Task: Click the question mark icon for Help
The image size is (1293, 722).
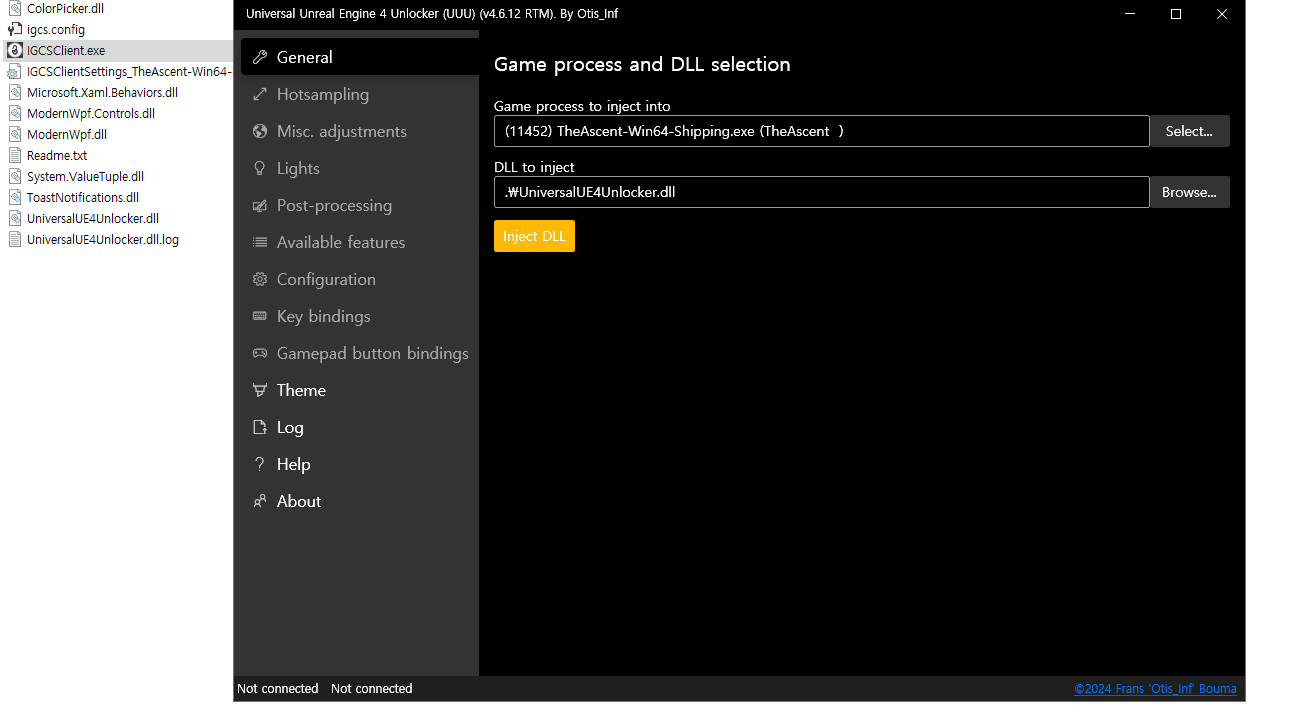Action: 260,464
